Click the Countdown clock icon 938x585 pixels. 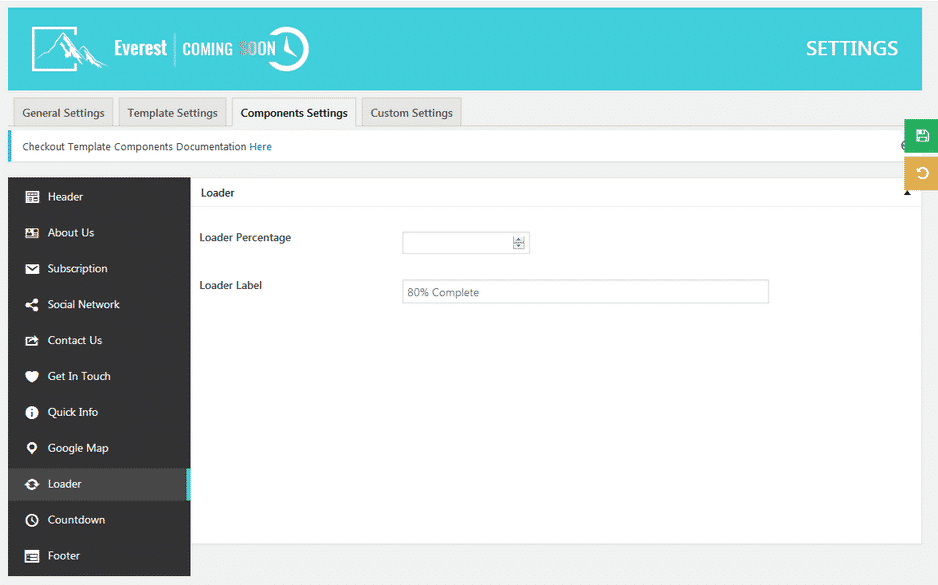(32, 520)
